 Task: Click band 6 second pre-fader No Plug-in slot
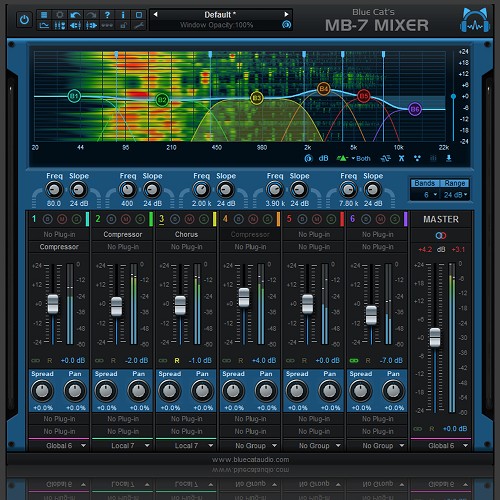click(x=377, y=247)
